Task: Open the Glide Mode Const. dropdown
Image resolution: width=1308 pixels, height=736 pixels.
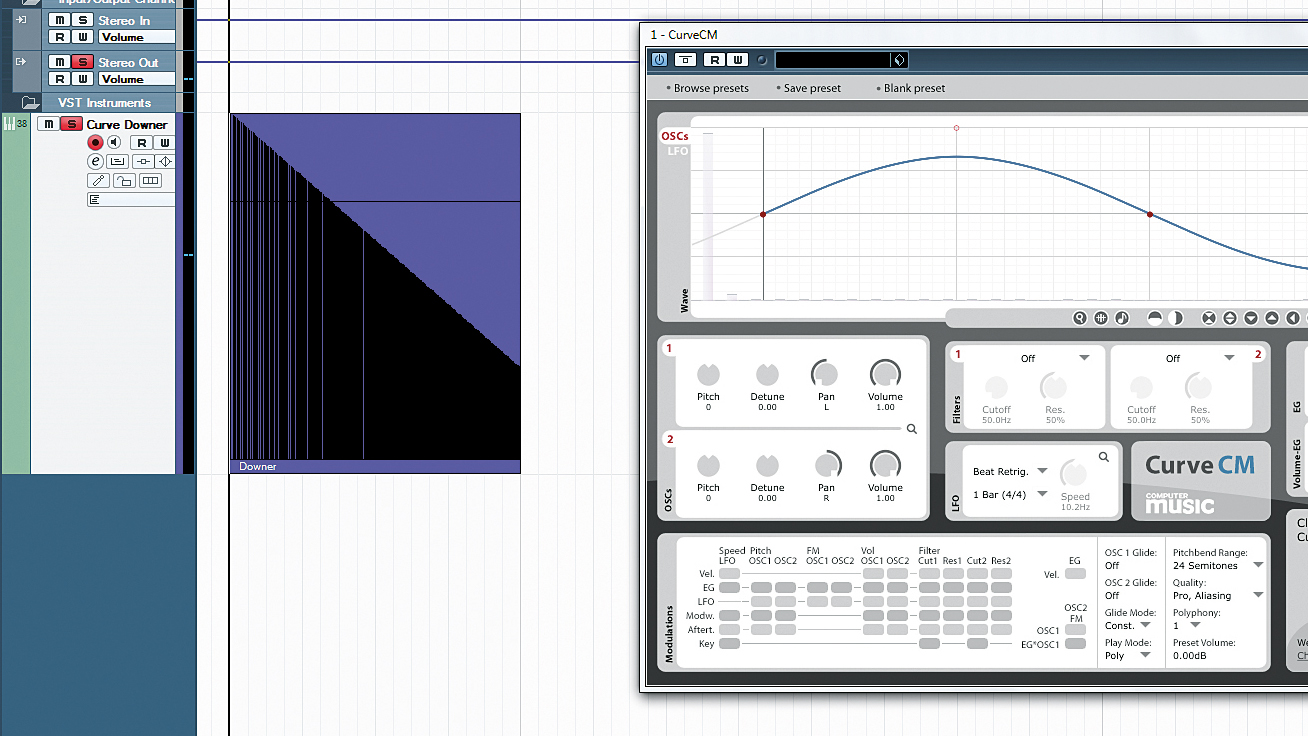Action: pos(1145,625)
